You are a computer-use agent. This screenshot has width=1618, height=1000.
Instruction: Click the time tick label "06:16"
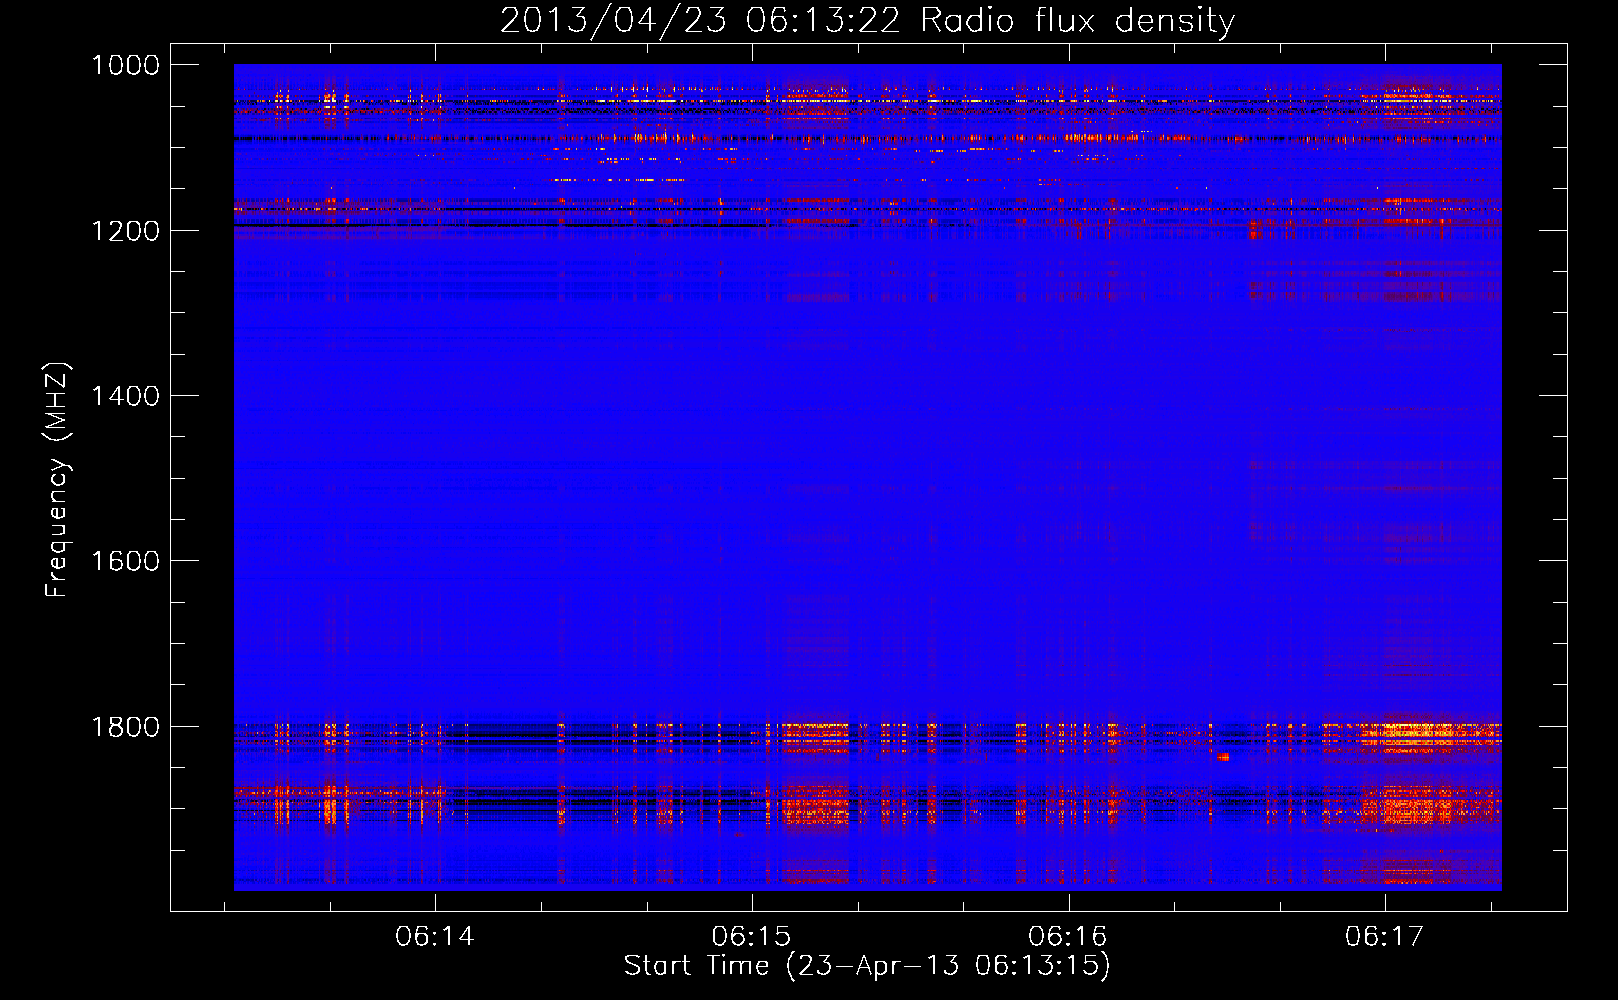(x=1068, y=937)
